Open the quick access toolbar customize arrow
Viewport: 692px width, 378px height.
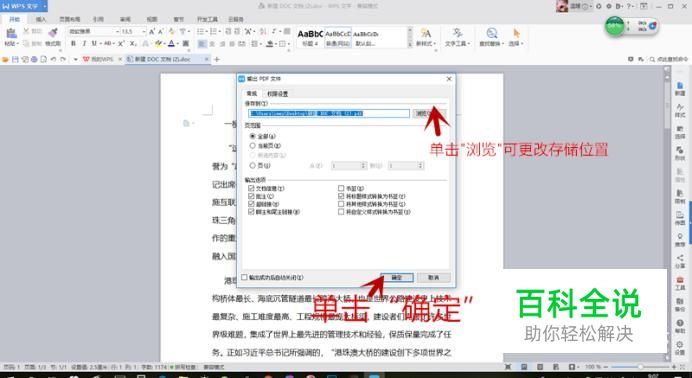(75, 59)
